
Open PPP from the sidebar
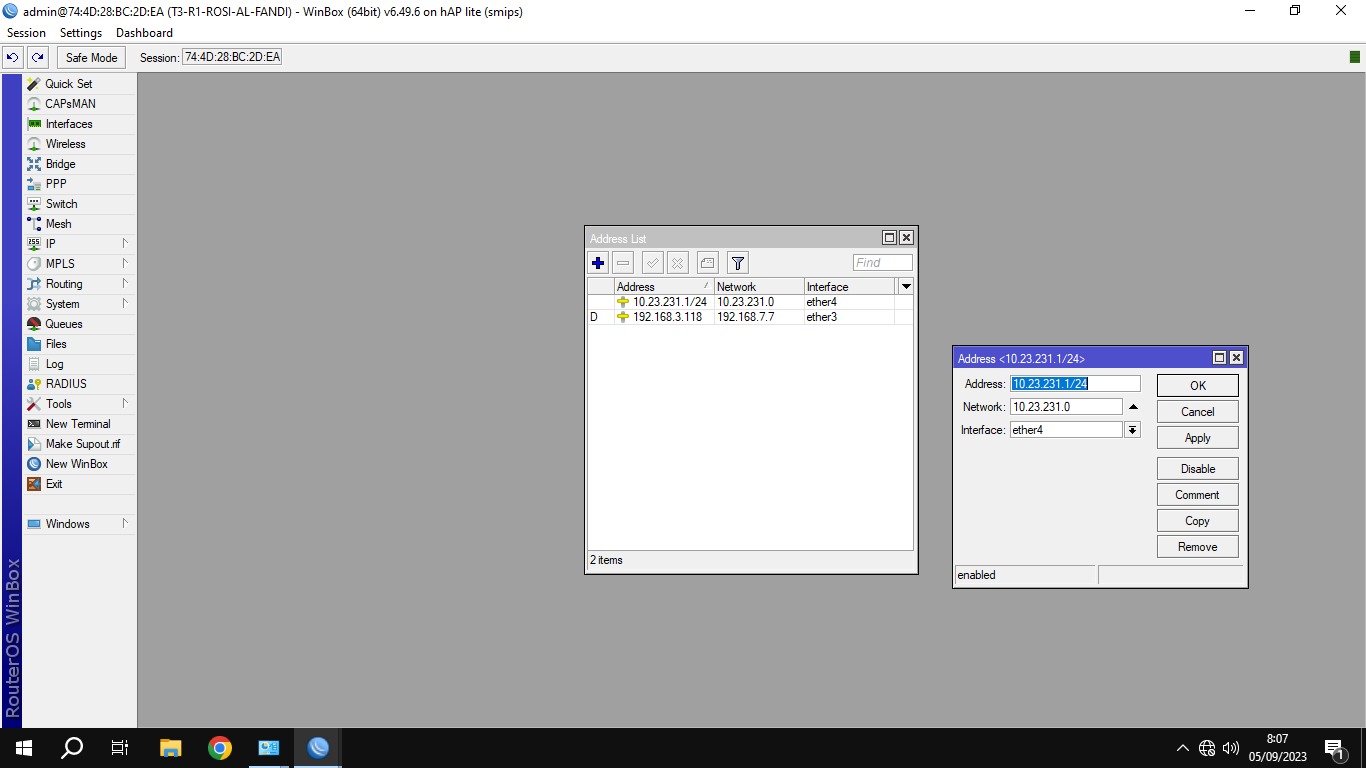click(x=79, y=184)
